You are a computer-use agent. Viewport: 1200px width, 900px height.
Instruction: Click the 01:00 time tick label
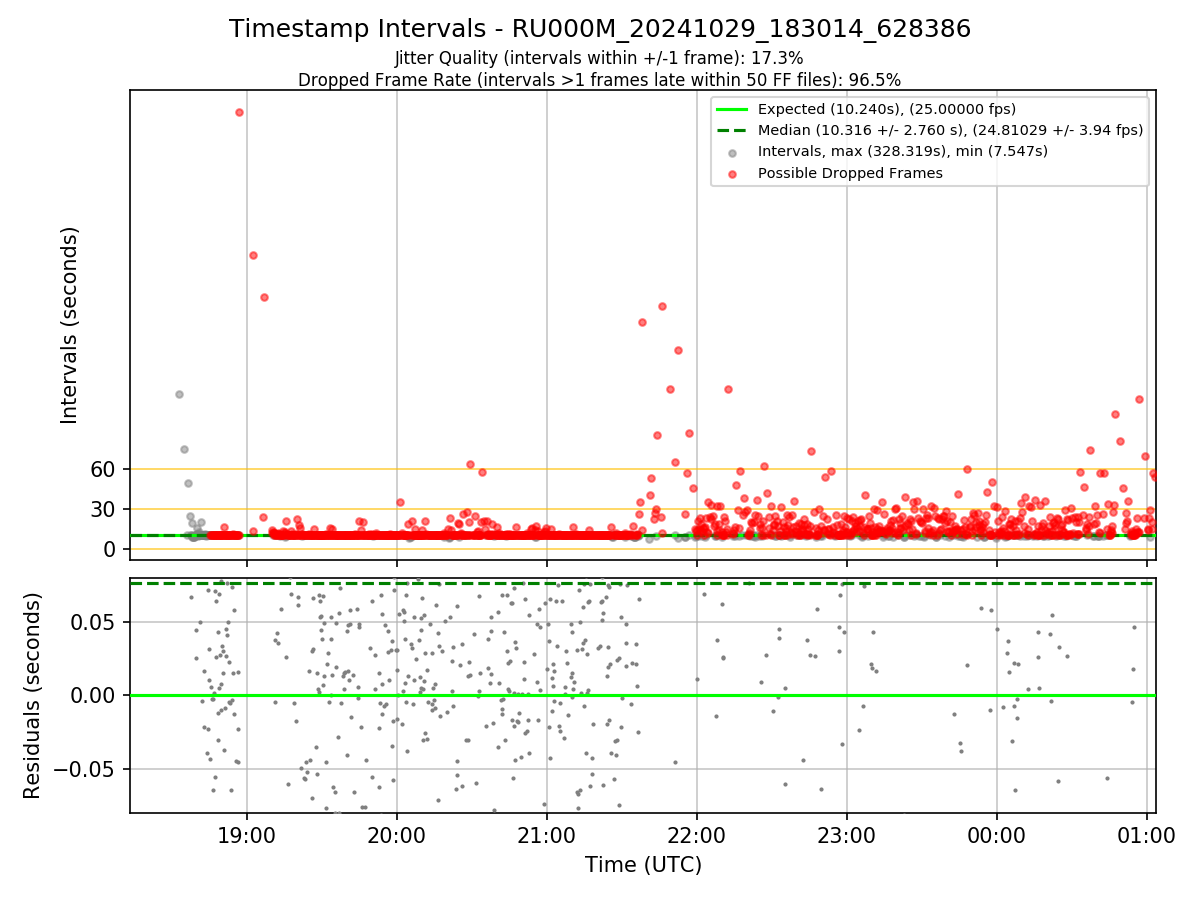[1145, 835]
